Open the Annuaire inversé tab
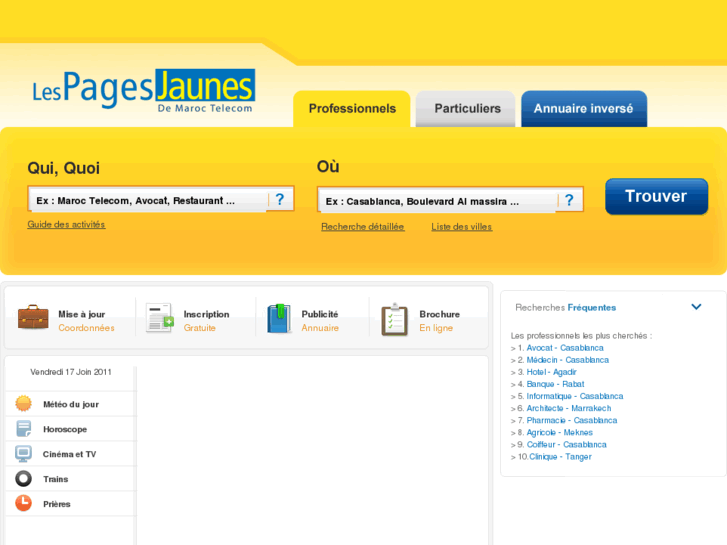The image size is (727, 545). (x=584, y=109)
